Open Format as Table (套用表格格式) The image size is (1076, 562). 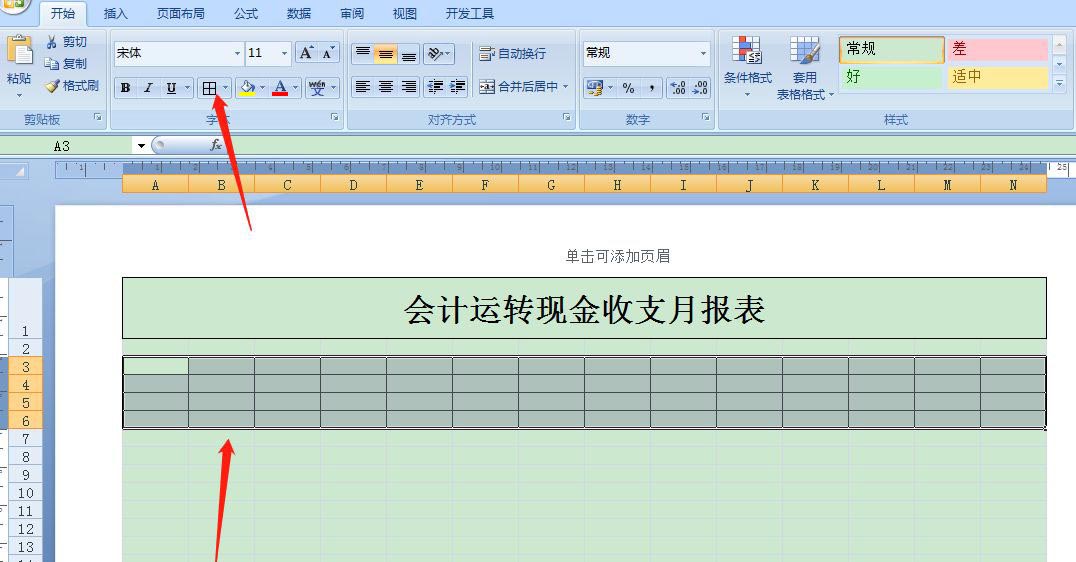coord(804,67)
